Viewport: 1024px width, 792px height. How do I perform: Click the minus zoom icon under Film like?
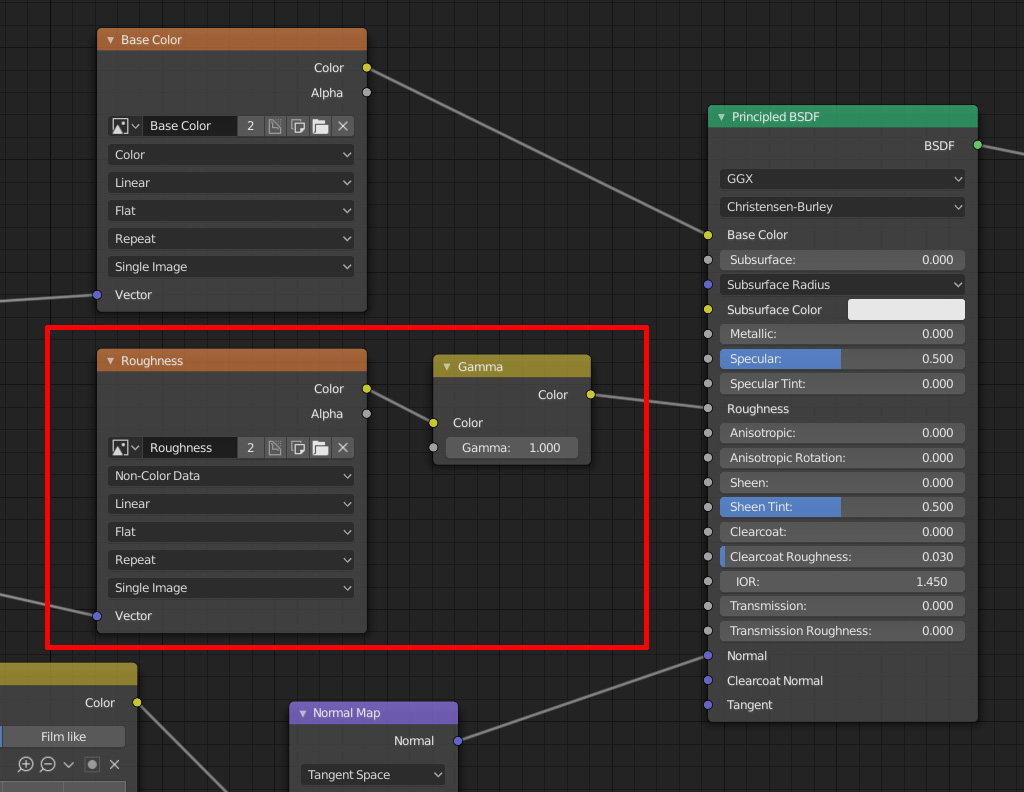[x=48, y=765]
